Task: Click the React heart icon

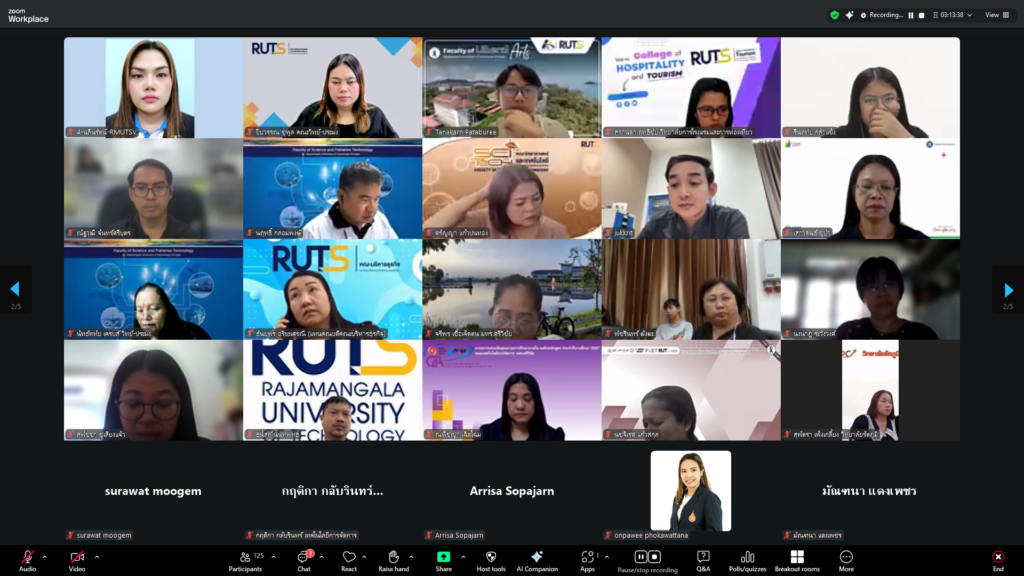Action: [349, 557]
